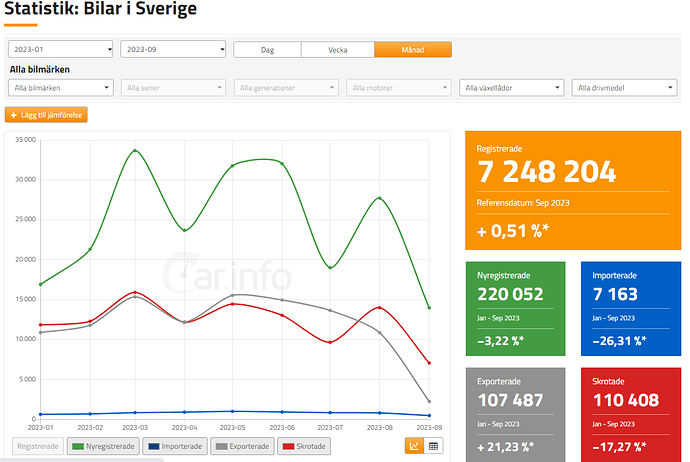Switch to table view icon
This screenshot has height=462, width=690.
(x=433, y=446)
